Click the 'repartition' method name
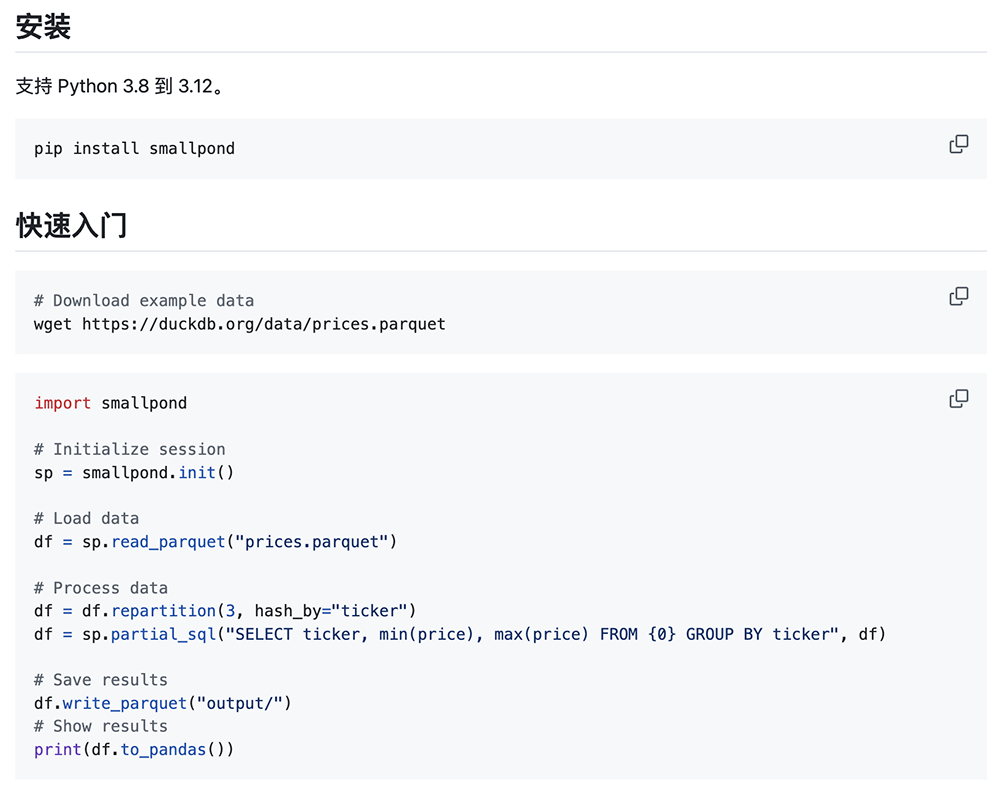The width and height of the screenshot is (1000, 789). [x=163, y=610]
